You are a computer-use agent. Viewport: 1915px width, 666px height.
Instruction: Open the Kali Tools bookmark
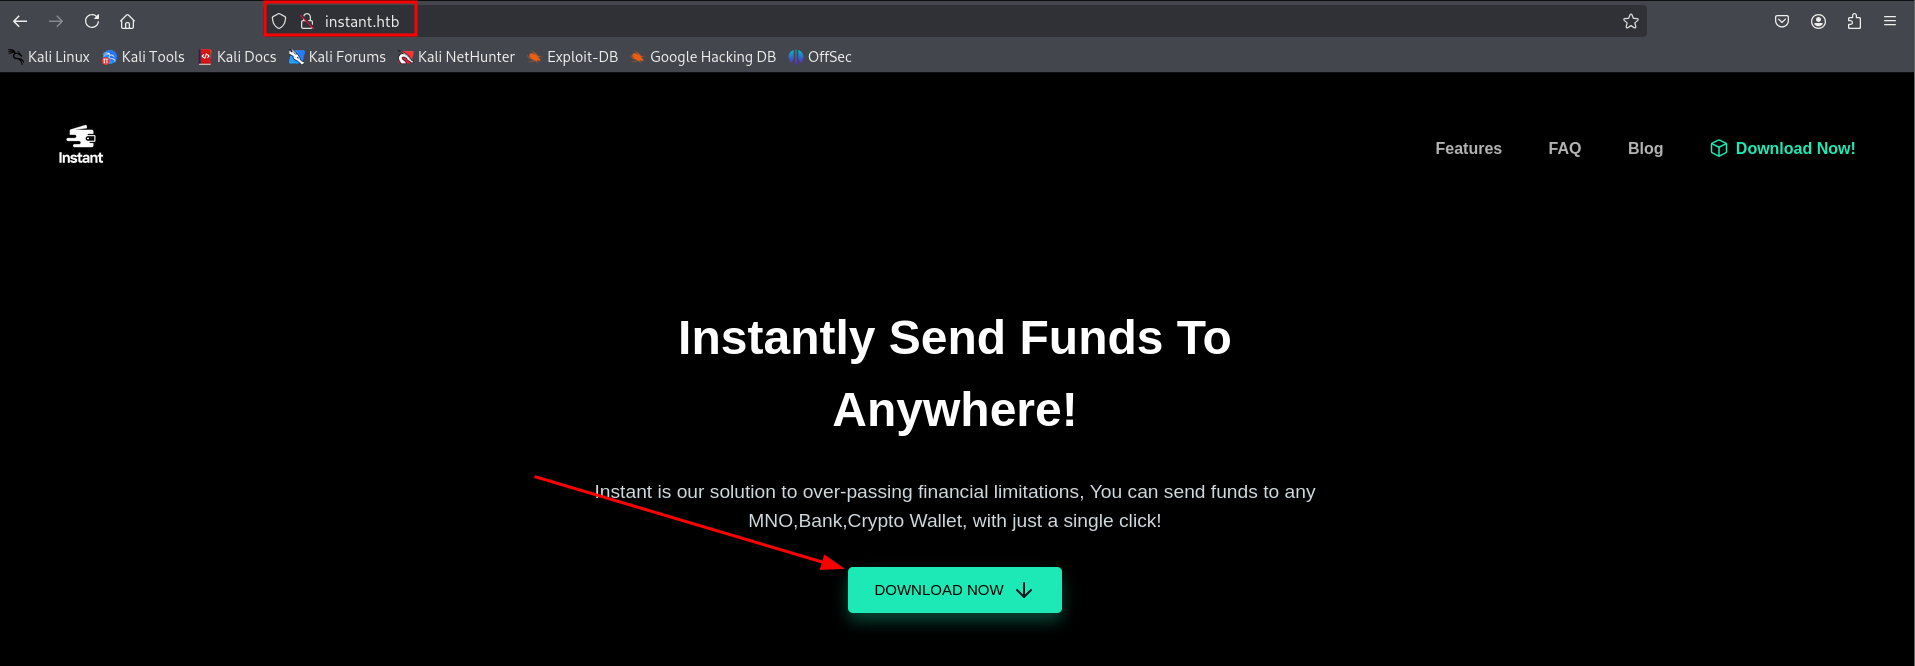pos(143,57)
